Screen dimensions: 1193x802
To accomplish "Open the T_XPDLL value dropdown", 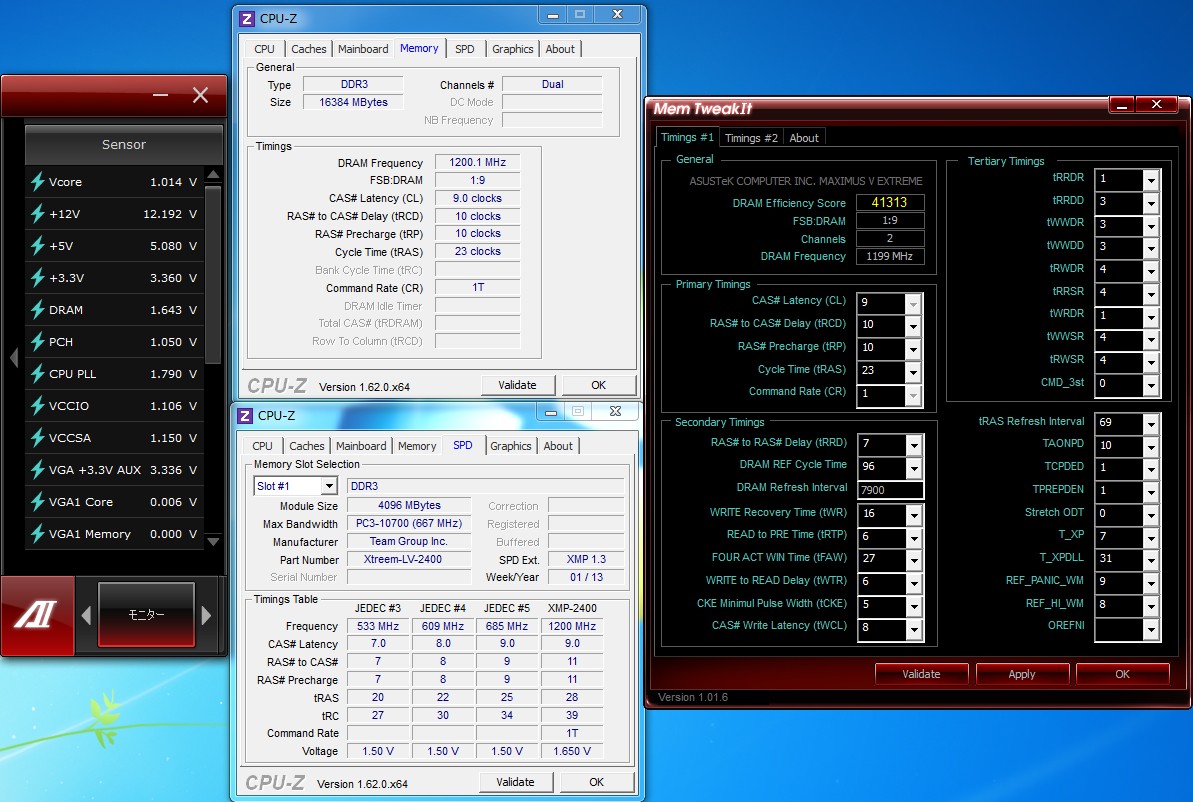I will (1151, 559).
